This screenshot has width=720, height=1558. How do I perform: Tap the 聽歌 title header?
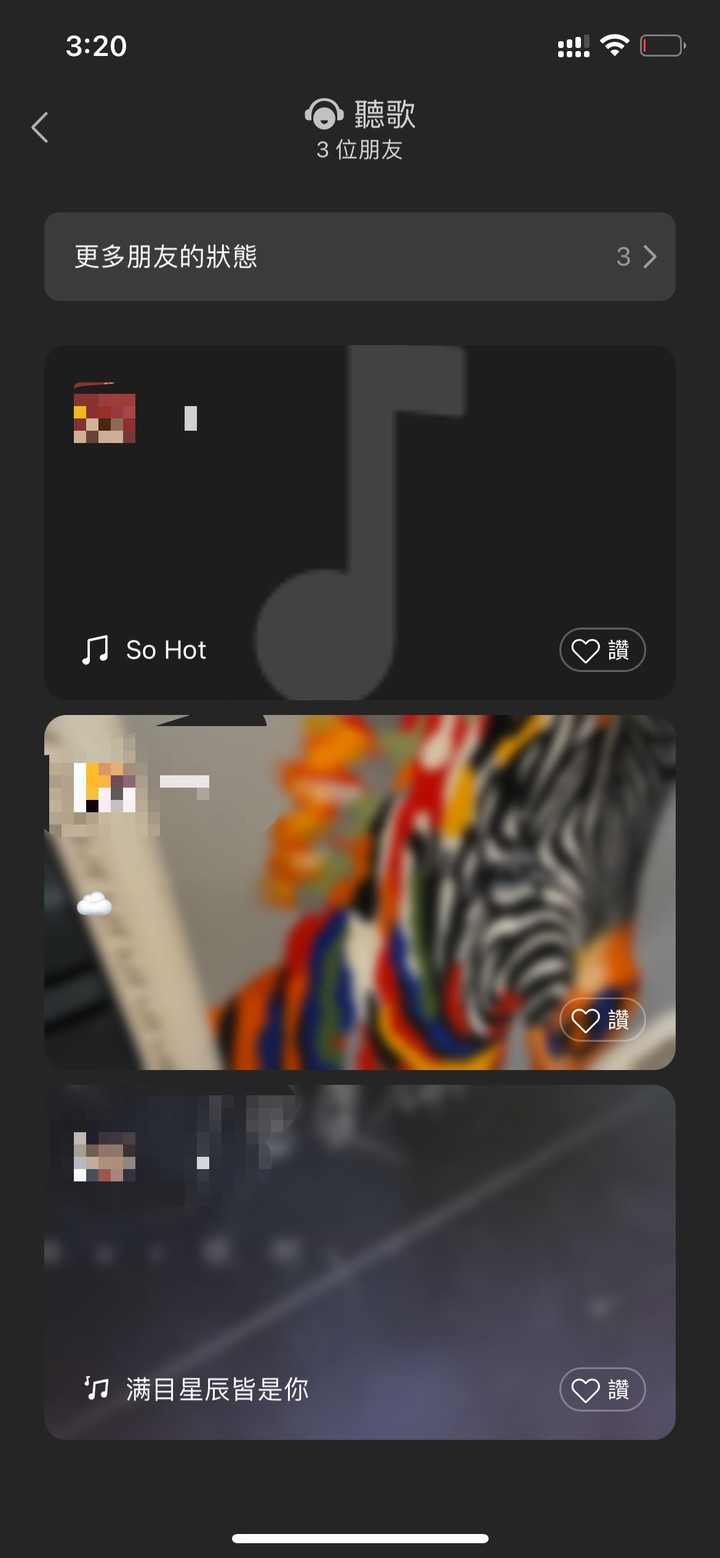click(385, 114)
